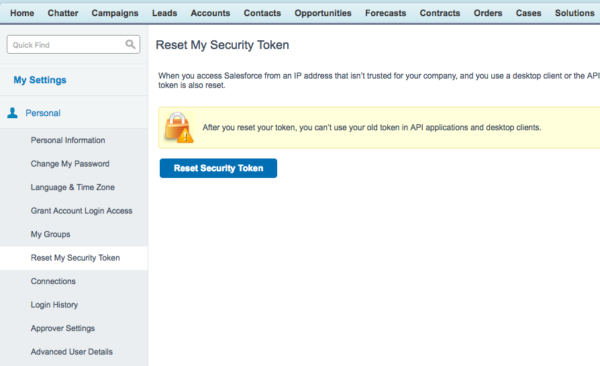Collapse the Personal settings section
Image resolution: width=600 pixels, height=366 pixels.
[x=43, y=113]
